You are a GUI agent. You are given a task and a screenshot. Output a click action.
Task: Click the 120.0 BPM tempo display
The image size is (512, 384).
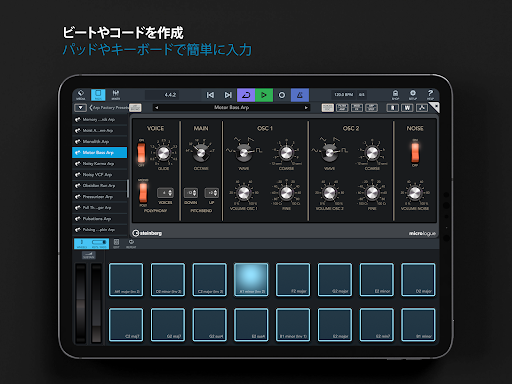(344, 95)
